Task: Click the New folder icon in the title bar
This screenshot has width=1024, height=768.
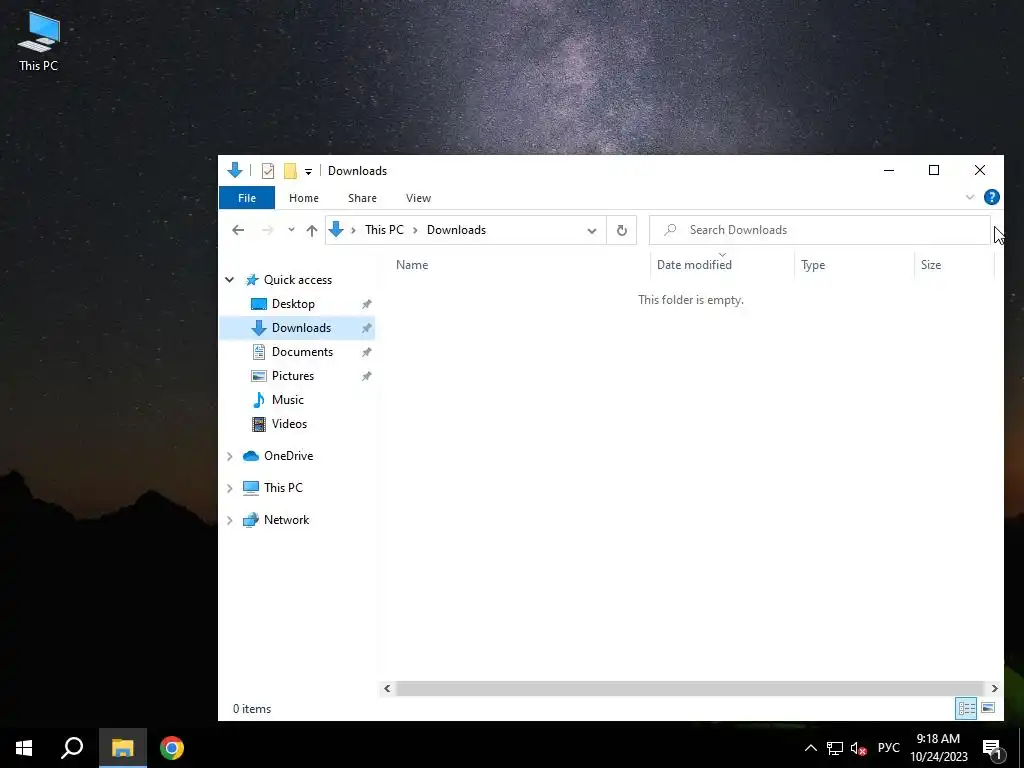Action: [x=290, y=171]
